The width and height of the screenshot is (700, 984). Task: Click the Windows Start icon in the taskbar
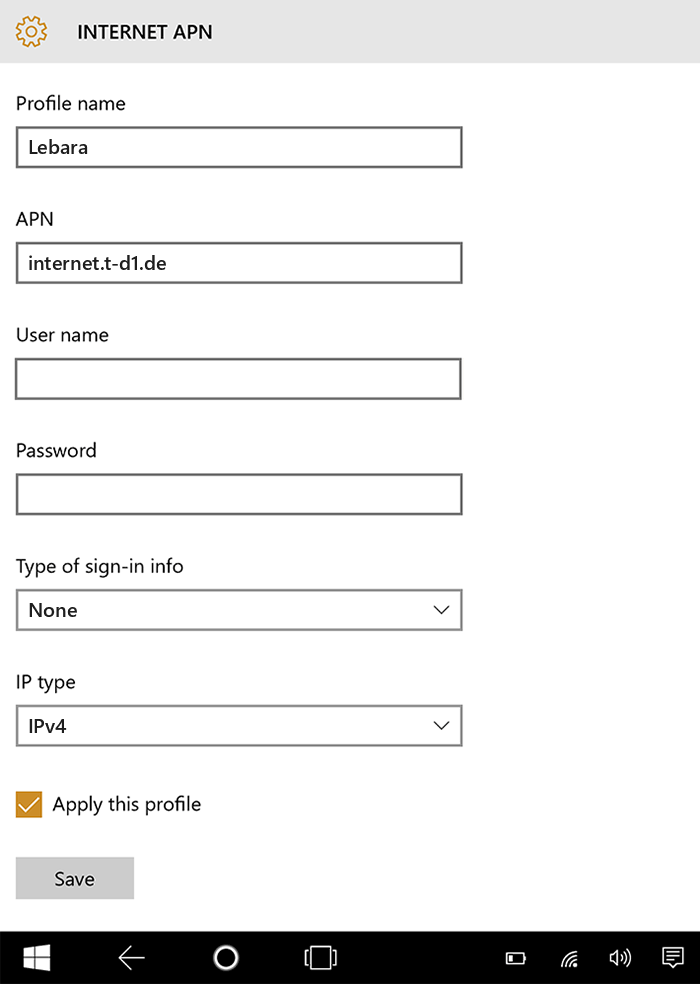point(37,957)
